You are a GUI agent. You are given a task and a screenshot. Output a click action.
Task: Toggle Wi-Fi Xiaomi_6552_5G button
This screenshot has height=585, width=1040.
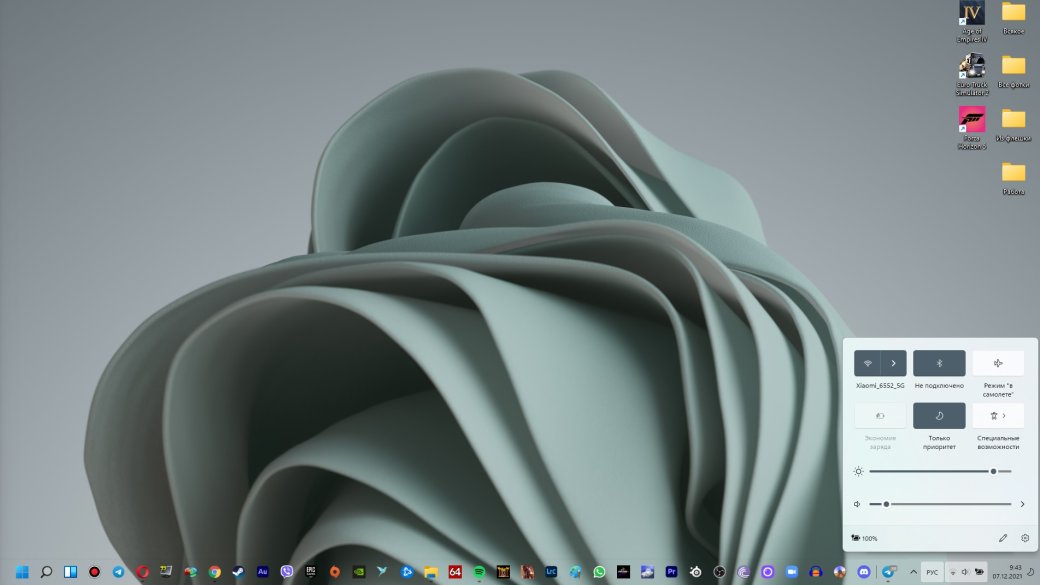coord(867,363)
